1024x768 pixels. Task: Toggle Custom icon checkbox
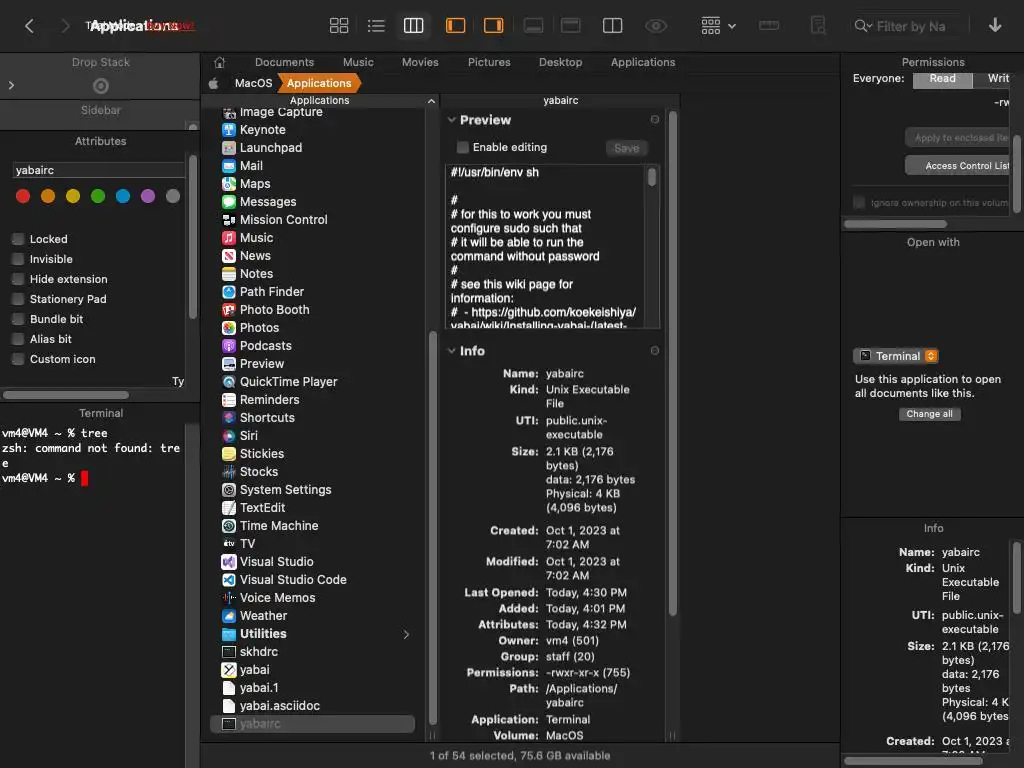[18, 359]
